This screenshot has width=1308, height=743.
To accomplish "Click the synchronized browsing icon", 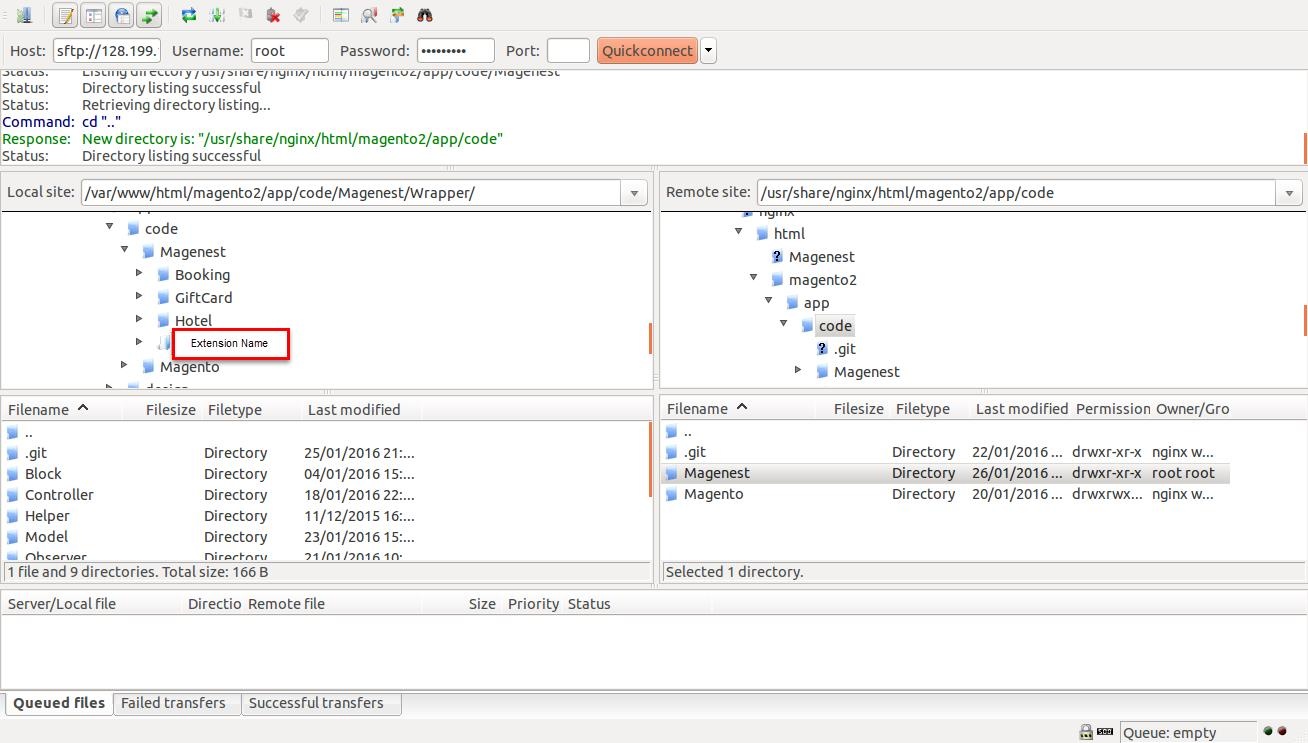I will 397,15.
